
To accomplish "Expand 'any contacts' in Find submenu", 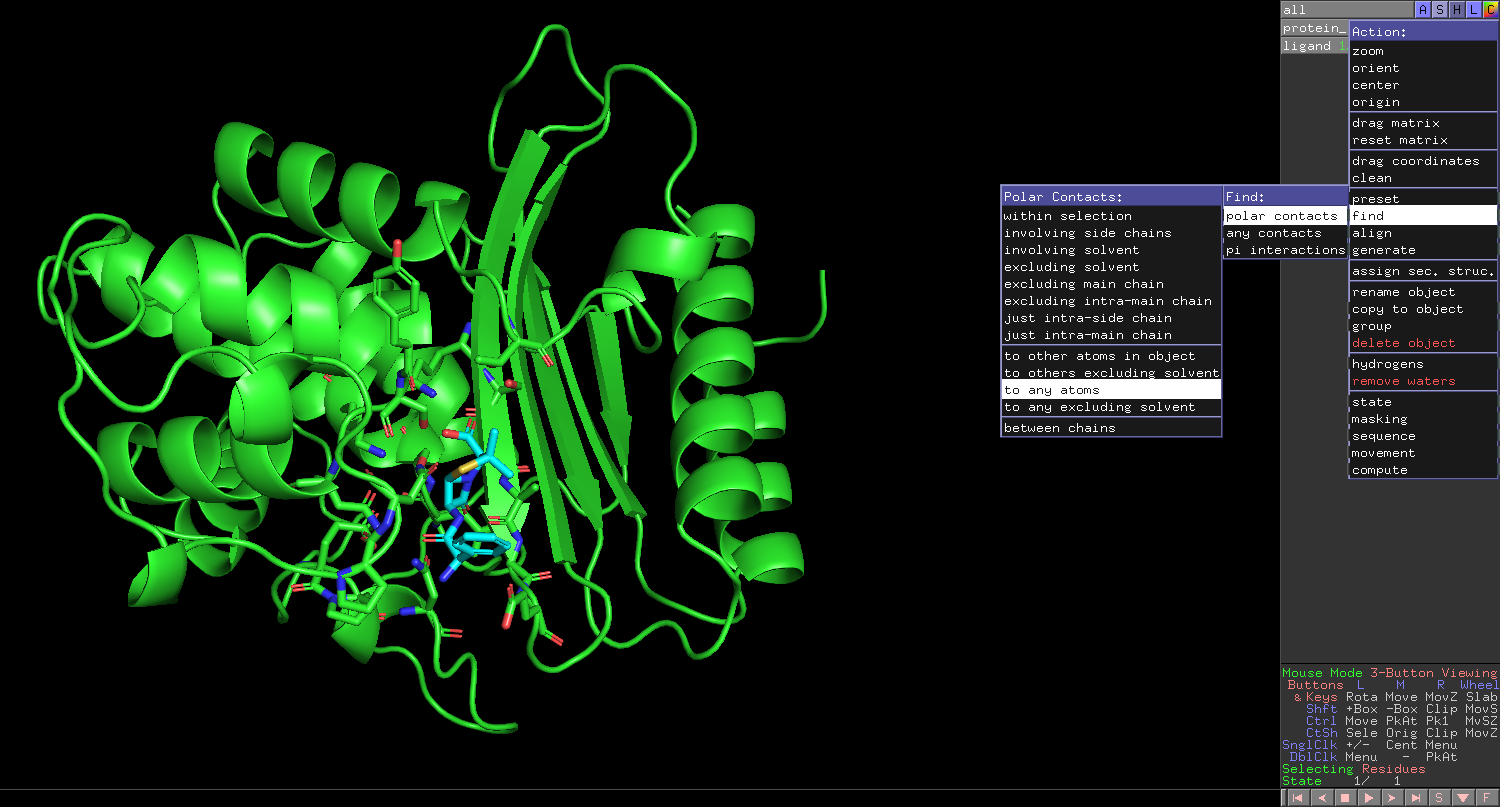I will (x=1286, y=233).
